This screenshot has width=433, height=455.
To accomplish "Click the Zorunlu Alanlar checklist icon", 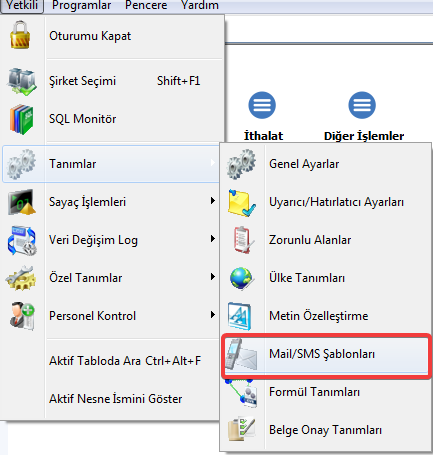I will (x=243, y=240).
